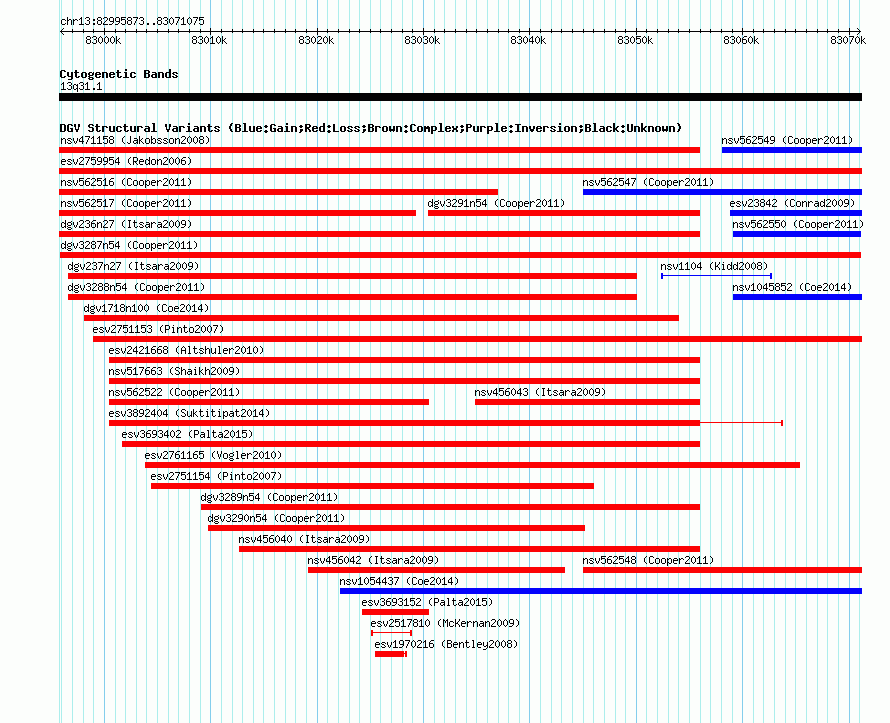
Task: Click the blue nsv562547 gain bar
Action: click(722, 192)
